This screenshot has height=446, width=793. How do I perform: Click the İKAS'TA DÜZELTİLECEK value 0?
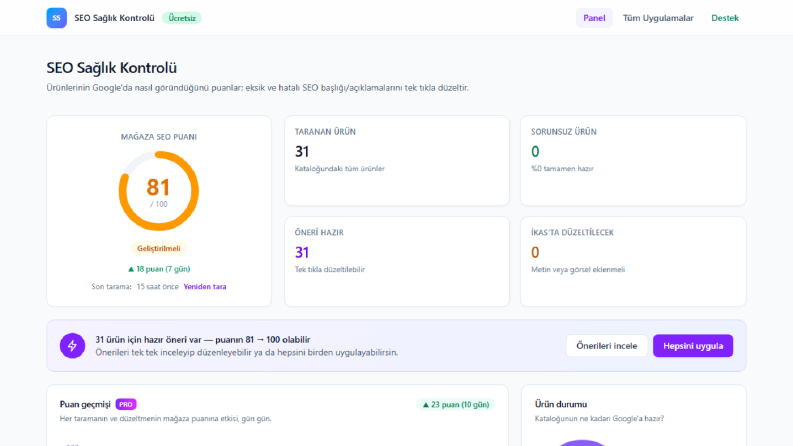point(535,252)
